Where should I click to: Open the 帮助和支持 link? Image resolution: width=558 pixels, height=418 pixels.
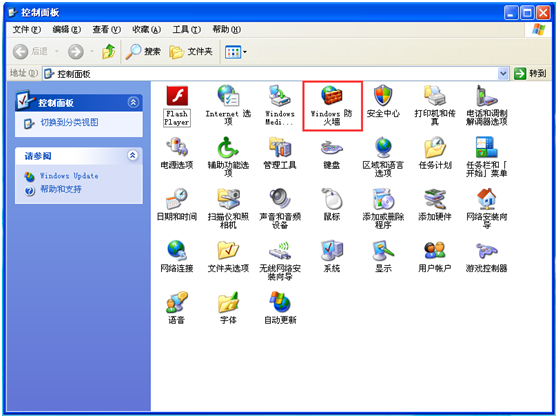[x=60, y=189]
